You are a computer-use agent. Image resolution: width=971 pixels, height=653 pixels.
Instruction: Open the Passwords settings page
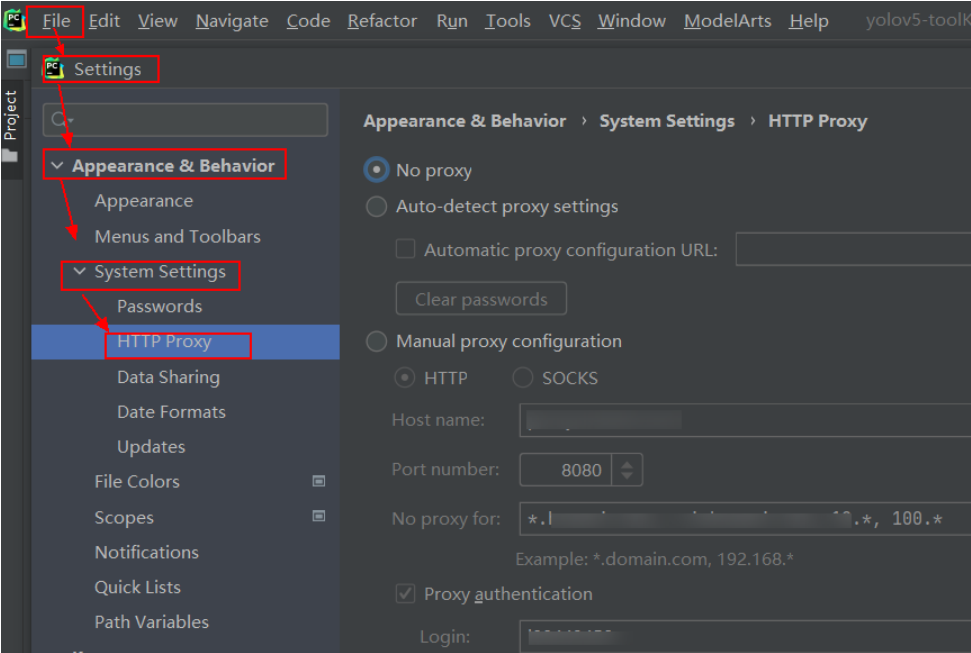160,306
